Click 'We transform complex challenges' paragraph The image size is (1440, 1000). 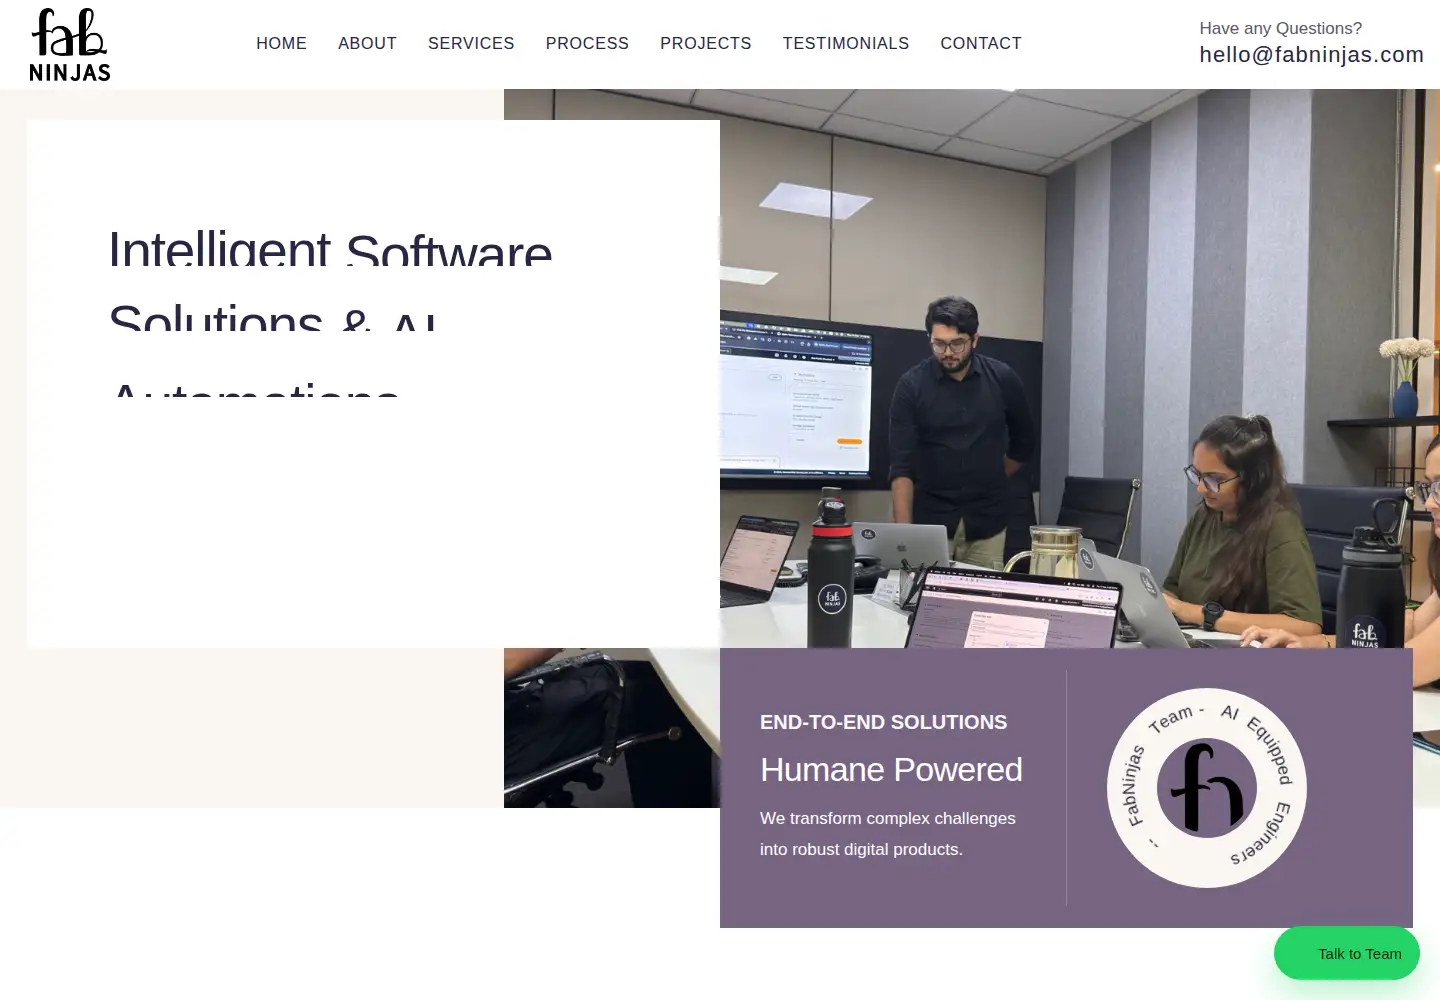(888, 834)
